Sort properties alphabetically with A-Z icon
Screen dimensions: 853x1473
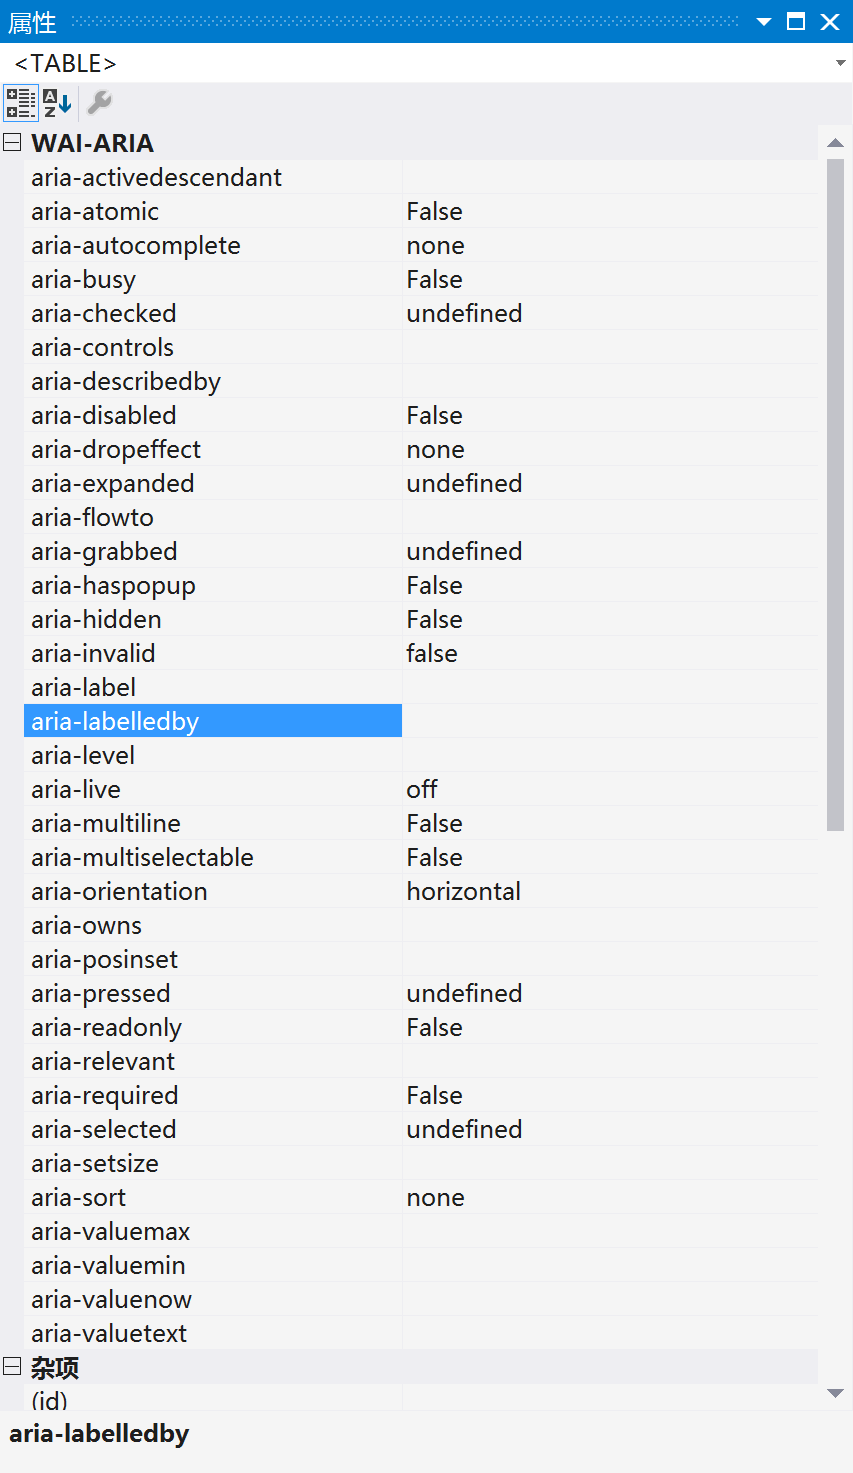point(57,103)
